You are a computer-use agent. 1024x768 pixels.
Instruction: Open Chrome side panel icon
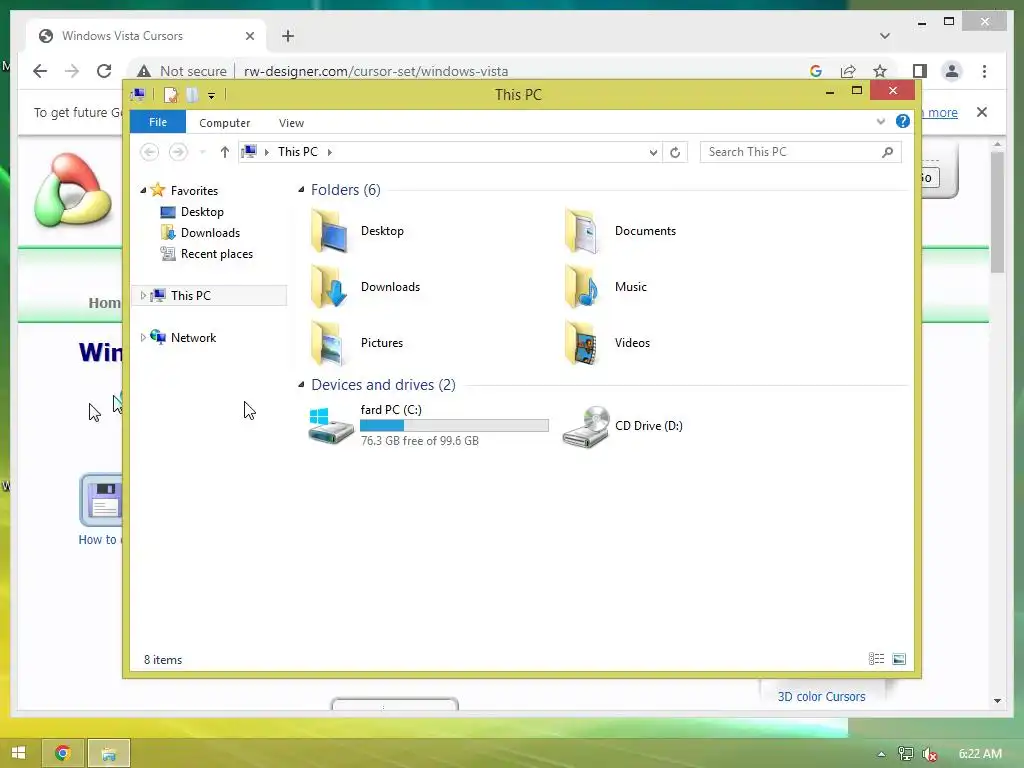920,71
